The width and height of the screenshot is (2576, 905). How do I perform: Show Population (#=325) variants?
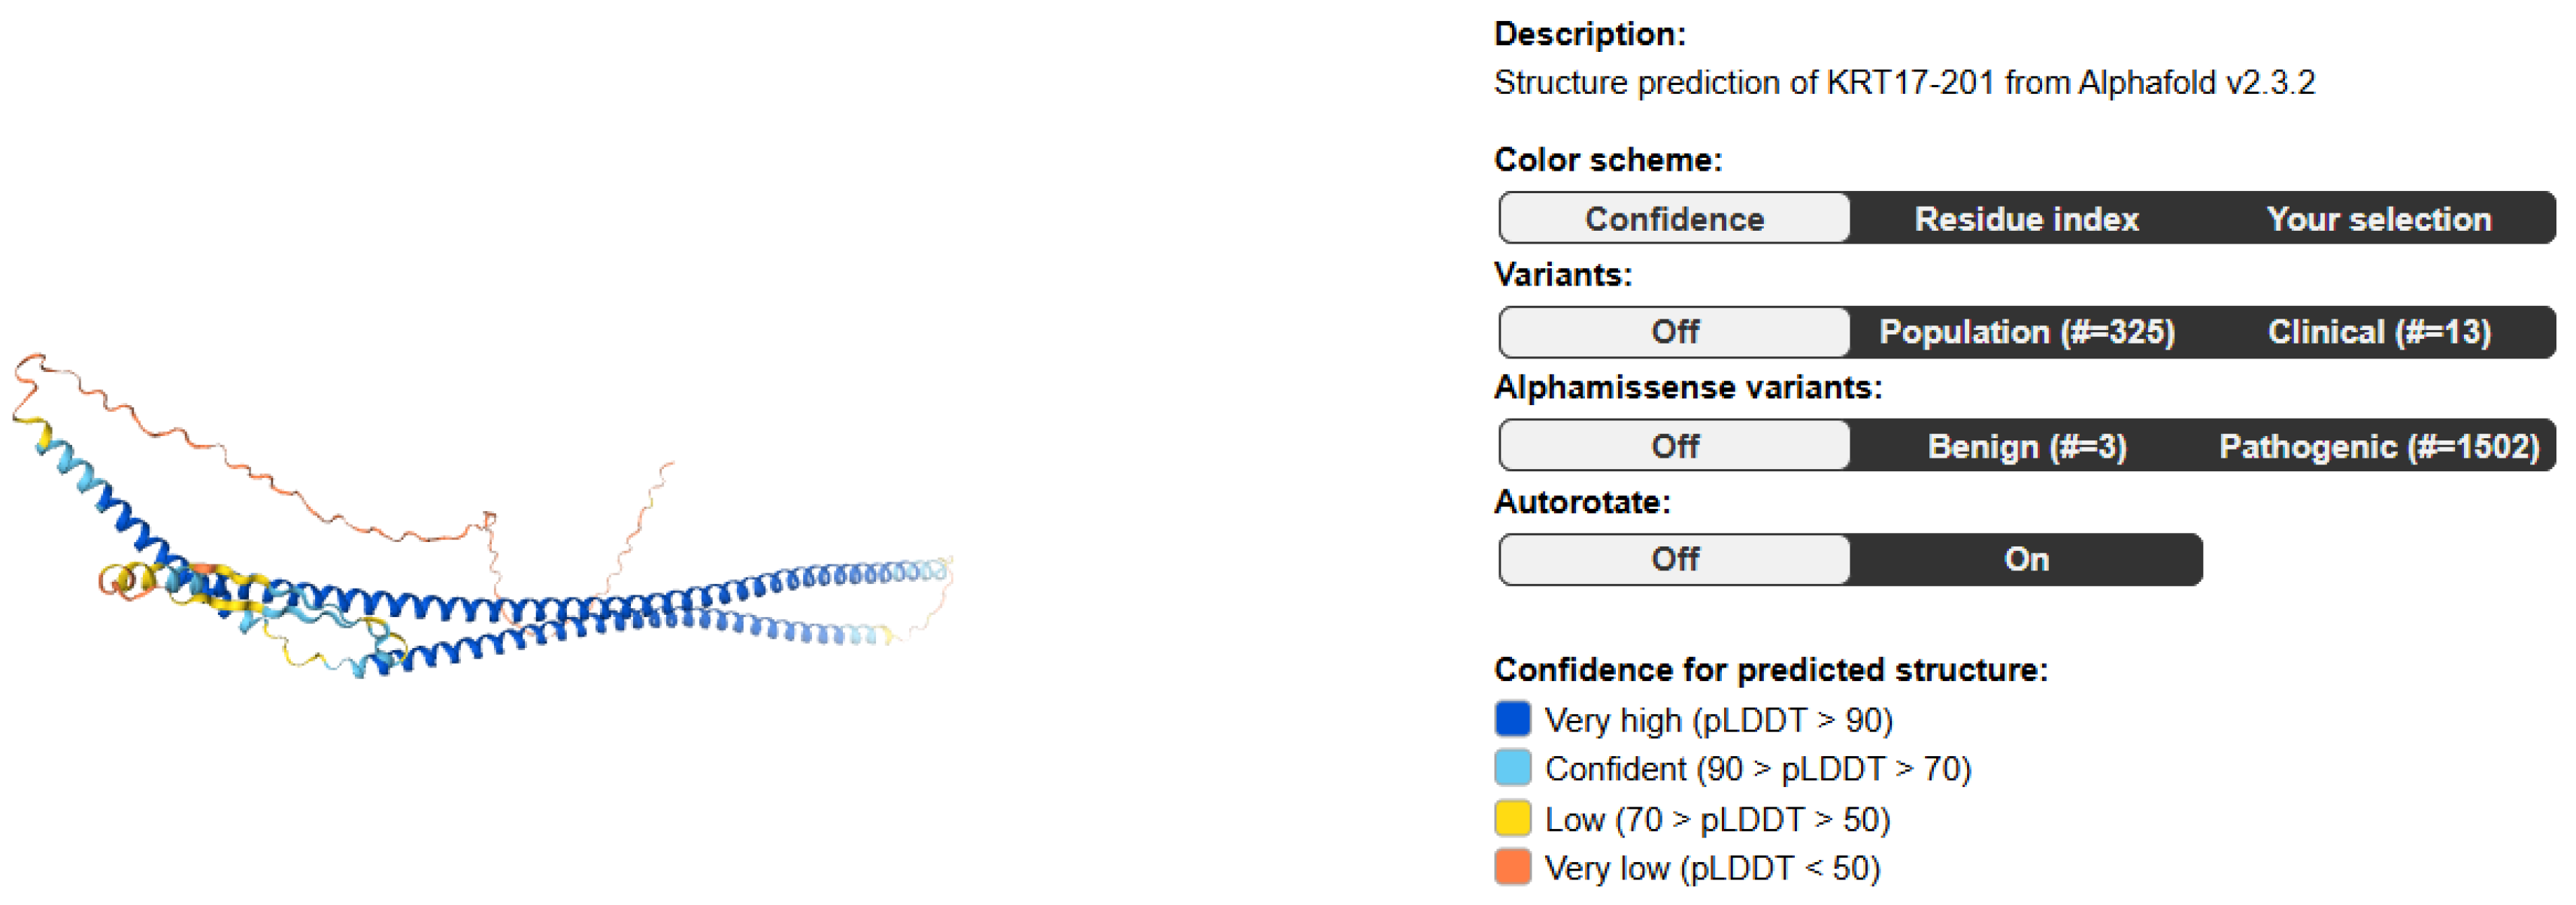pyautogui.click(x=2026, y=332)
